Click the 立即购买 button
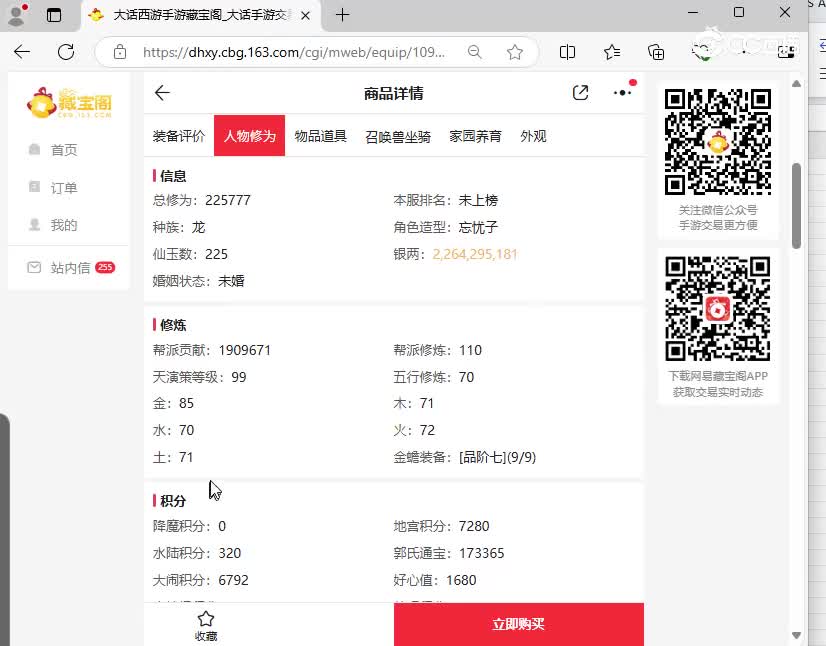 click(x=518, y=624)
